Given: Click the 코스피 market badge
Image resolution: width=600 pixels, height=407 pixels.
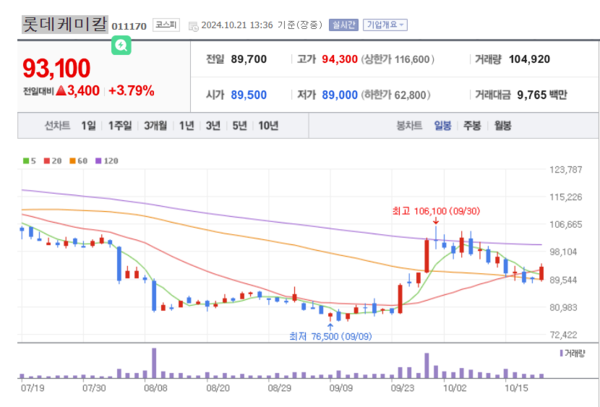Looking at the screenshot, I should click(164, 24).
